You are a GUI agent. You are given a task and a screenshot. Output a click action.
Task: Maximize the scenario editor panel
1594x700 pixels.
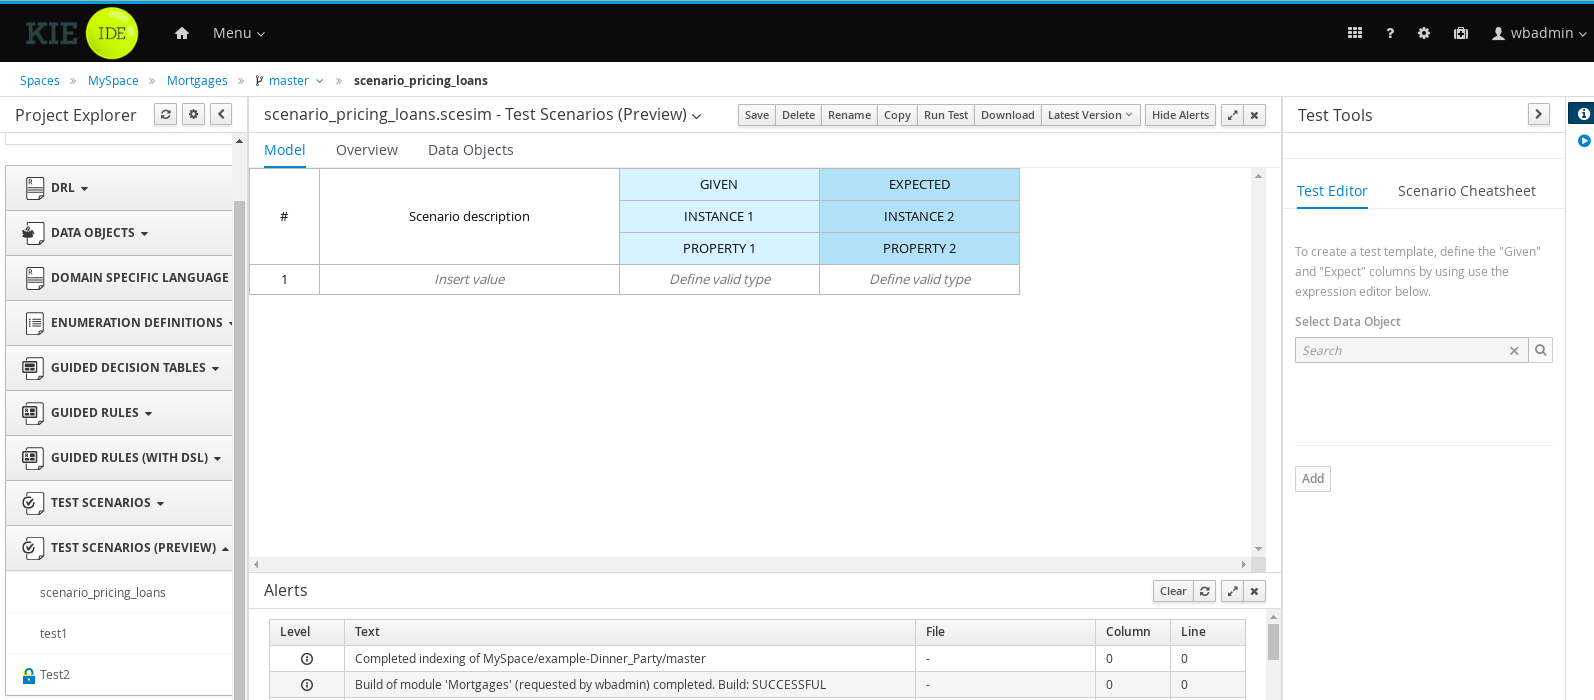pyautogui.click(x=1233, y=115)
